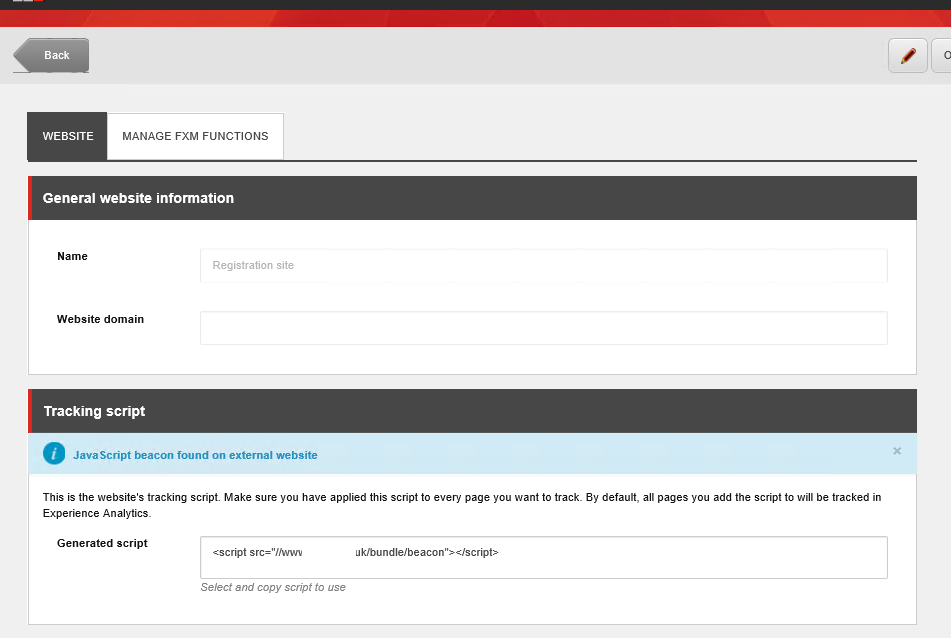Open the Manage FXM Functions tab
Viewport: 951px width, 638px height.
[195, 136]
